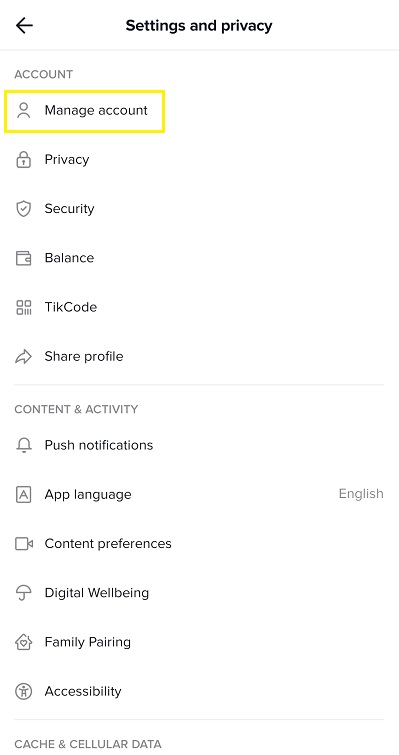Viewport: 399px width, 755px height.
Task: Select the English language value
Action: tap(361, 494)
